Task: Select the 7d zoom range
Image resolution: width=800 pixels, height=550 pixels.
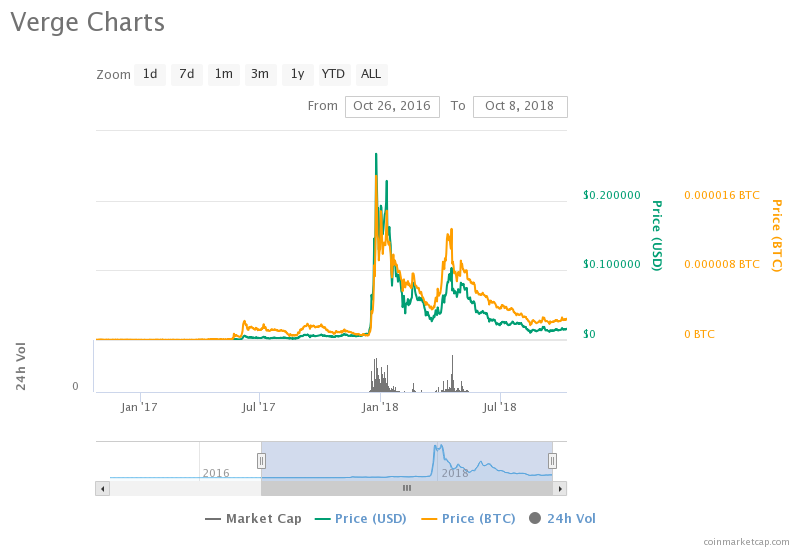Action: pyautogui.click(x=187, y=74)
